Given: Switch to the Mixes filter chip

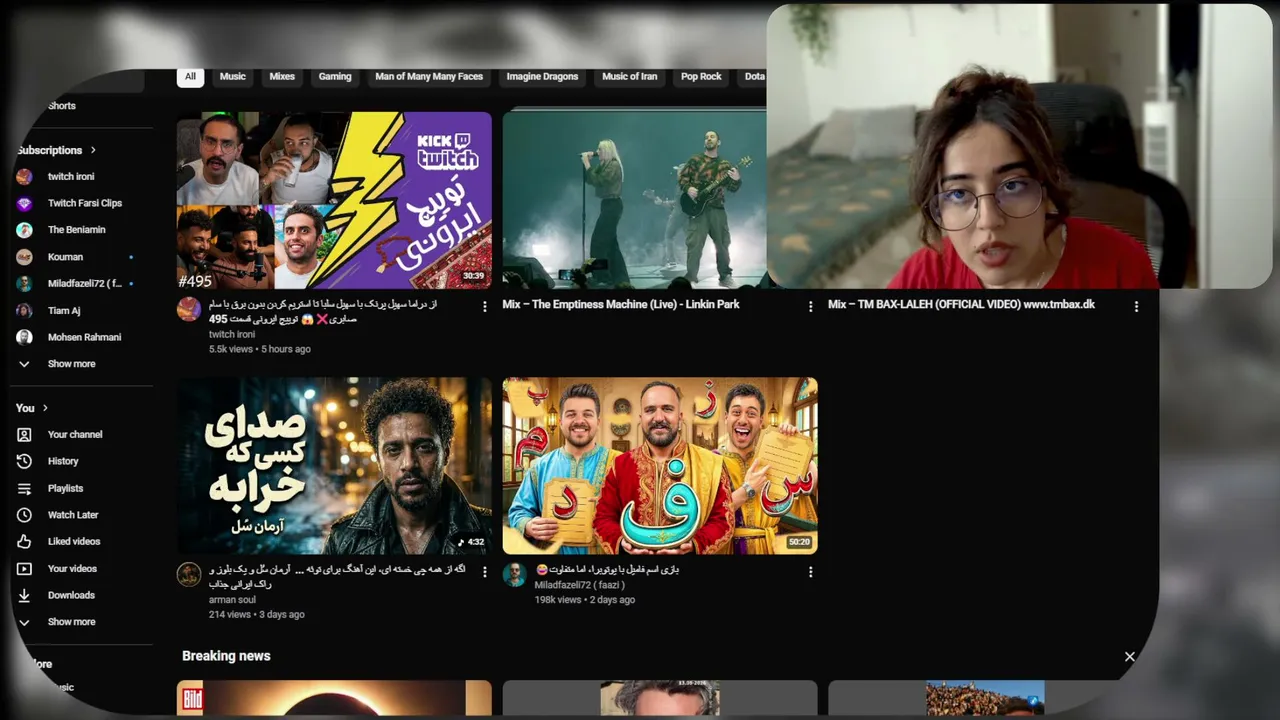Looking at the screenshot, I should [282, 77].
